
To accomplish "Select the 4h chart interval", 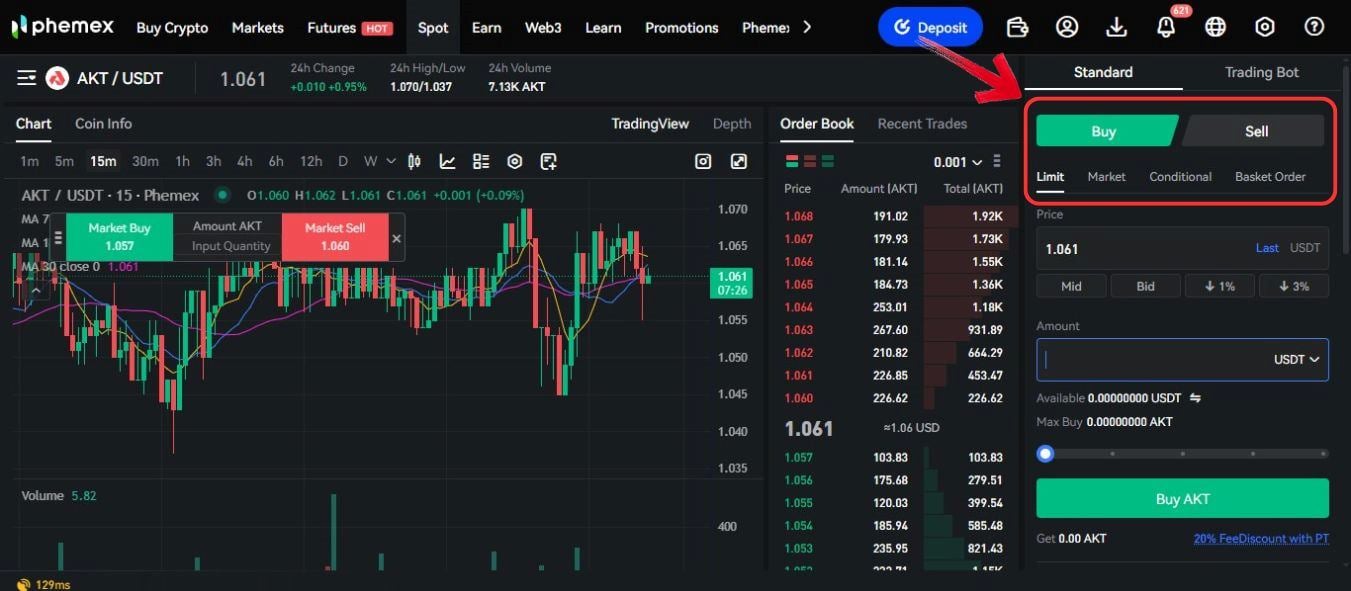I will coord(245,161).
